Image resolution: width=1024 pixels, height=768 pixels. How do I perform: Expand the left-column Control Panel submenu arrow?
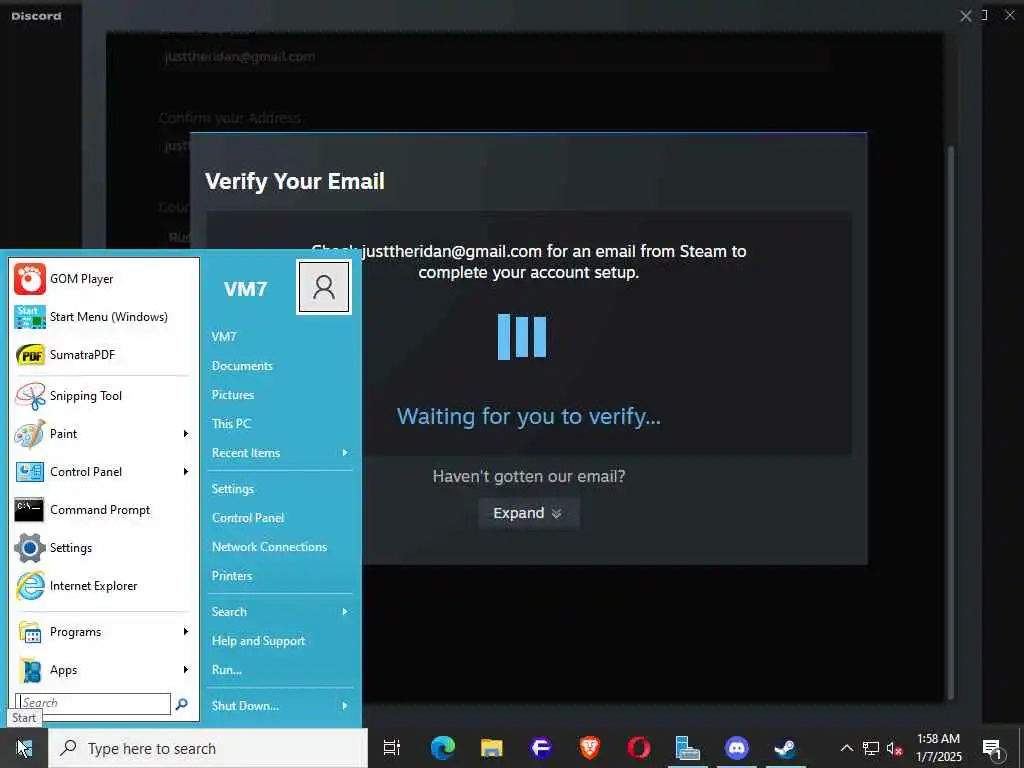[185, 472]
